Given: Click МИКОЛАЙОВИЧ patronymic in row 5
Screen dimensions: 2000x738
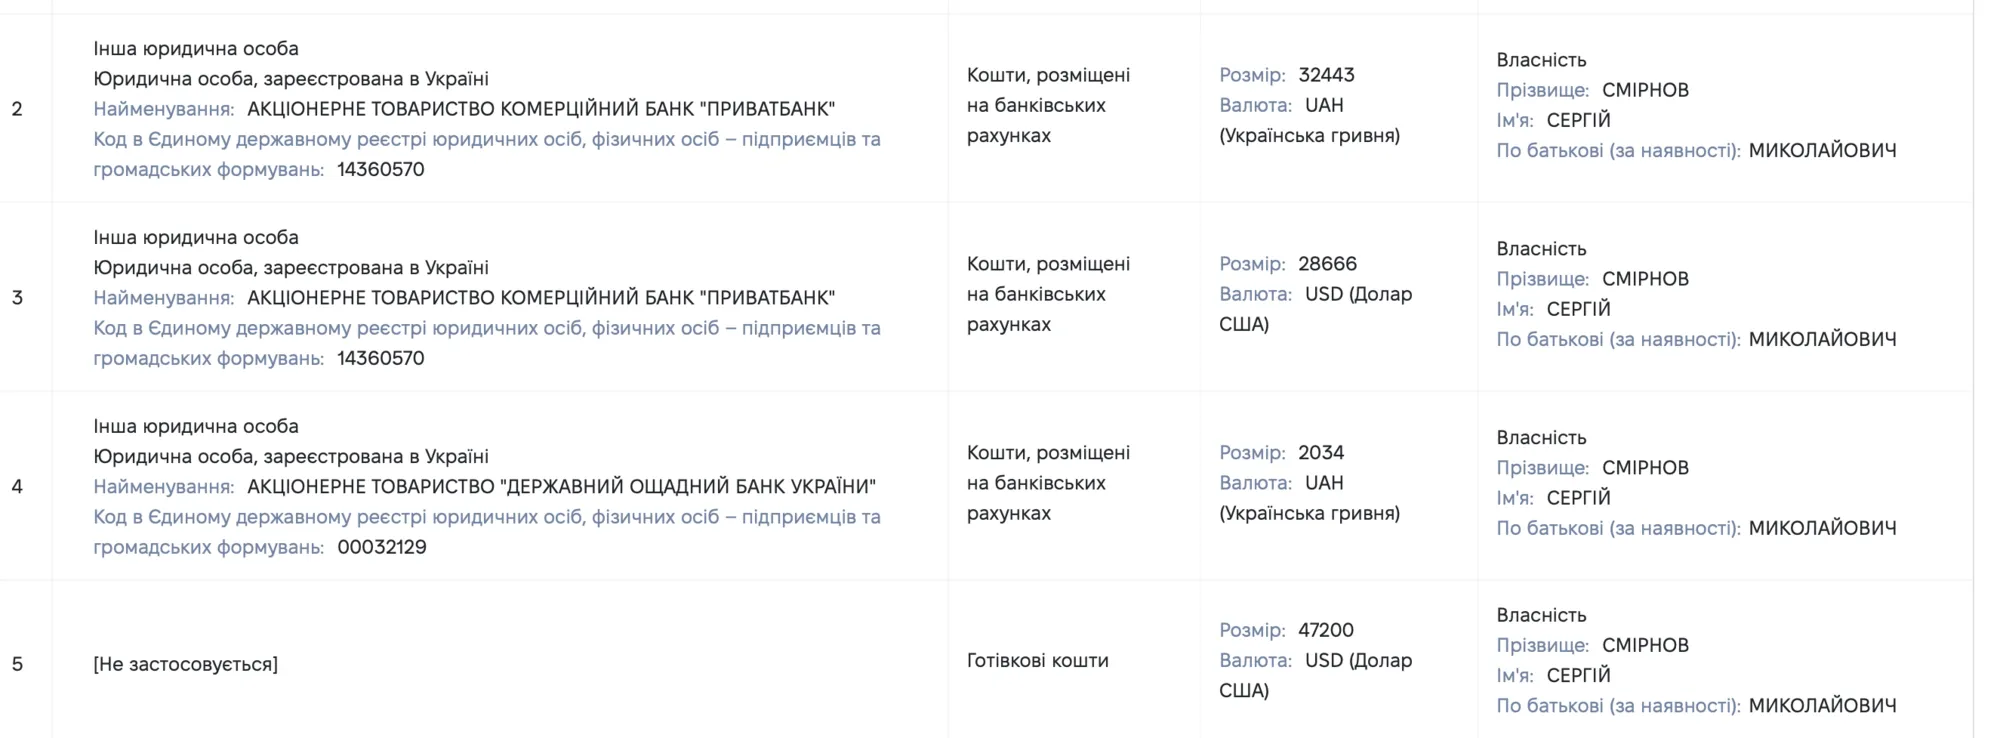Looking at the screenshot, I should [x=1822, y=706].
